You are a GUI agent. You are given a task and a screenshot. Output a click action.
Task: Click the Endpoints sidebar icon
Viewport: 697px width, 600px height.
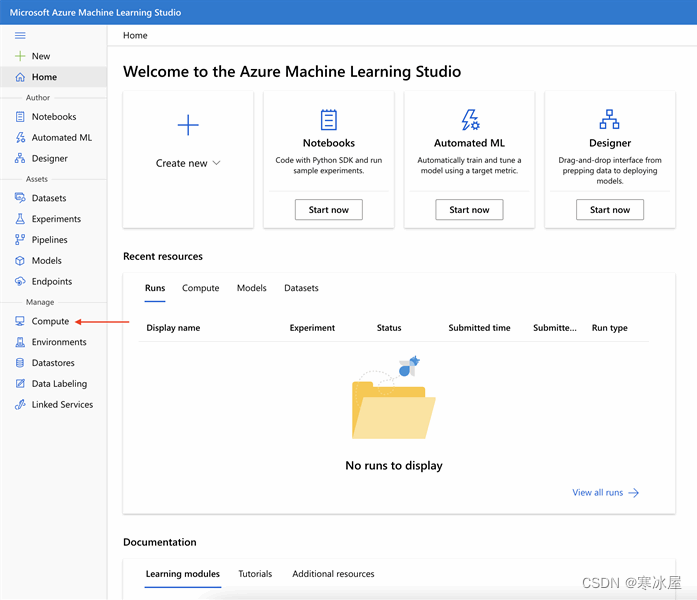point(20,281)
